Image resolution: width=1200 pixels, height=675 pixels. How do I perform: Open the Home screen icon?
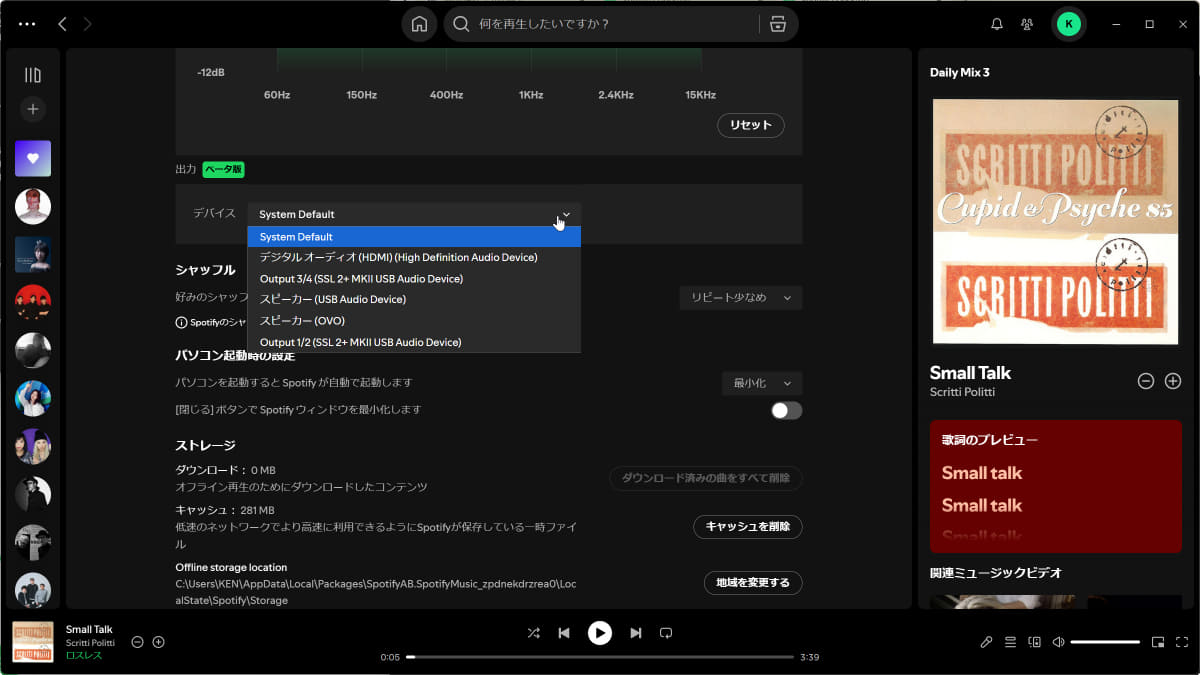[419, 24]
